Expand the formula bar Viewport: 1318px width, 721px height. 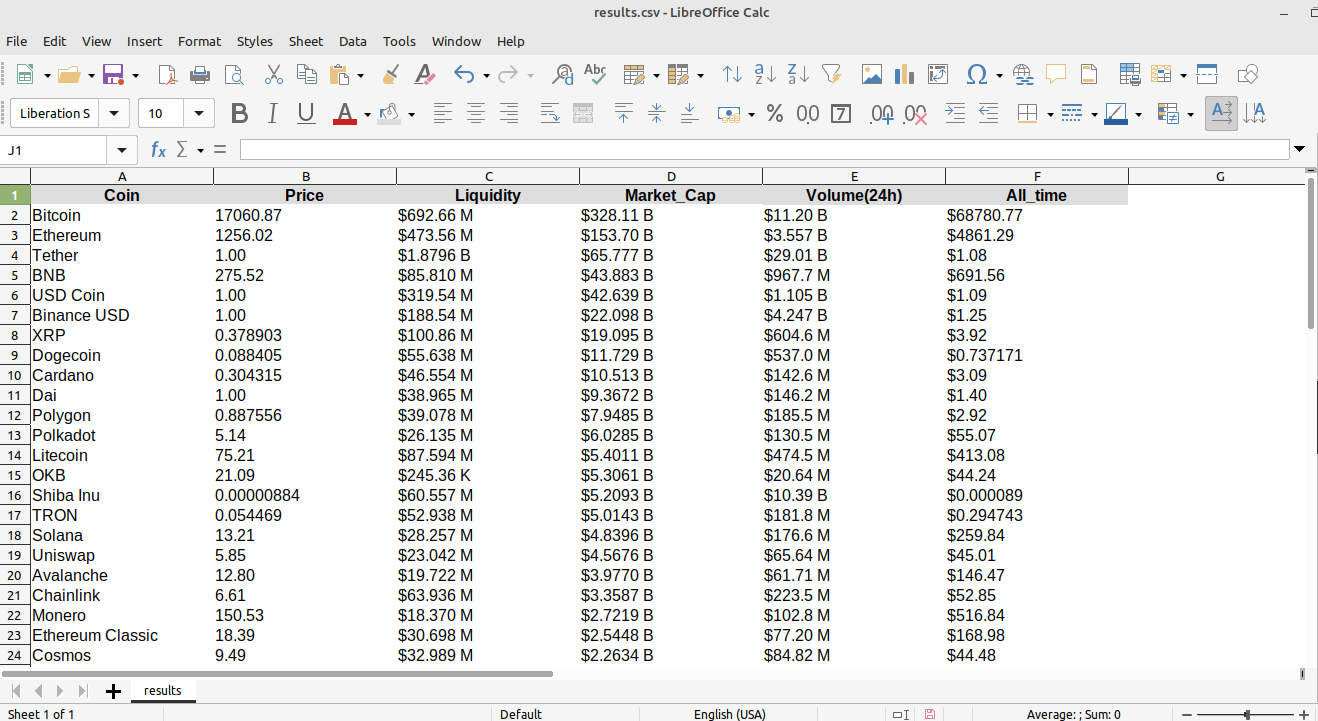1300,150
